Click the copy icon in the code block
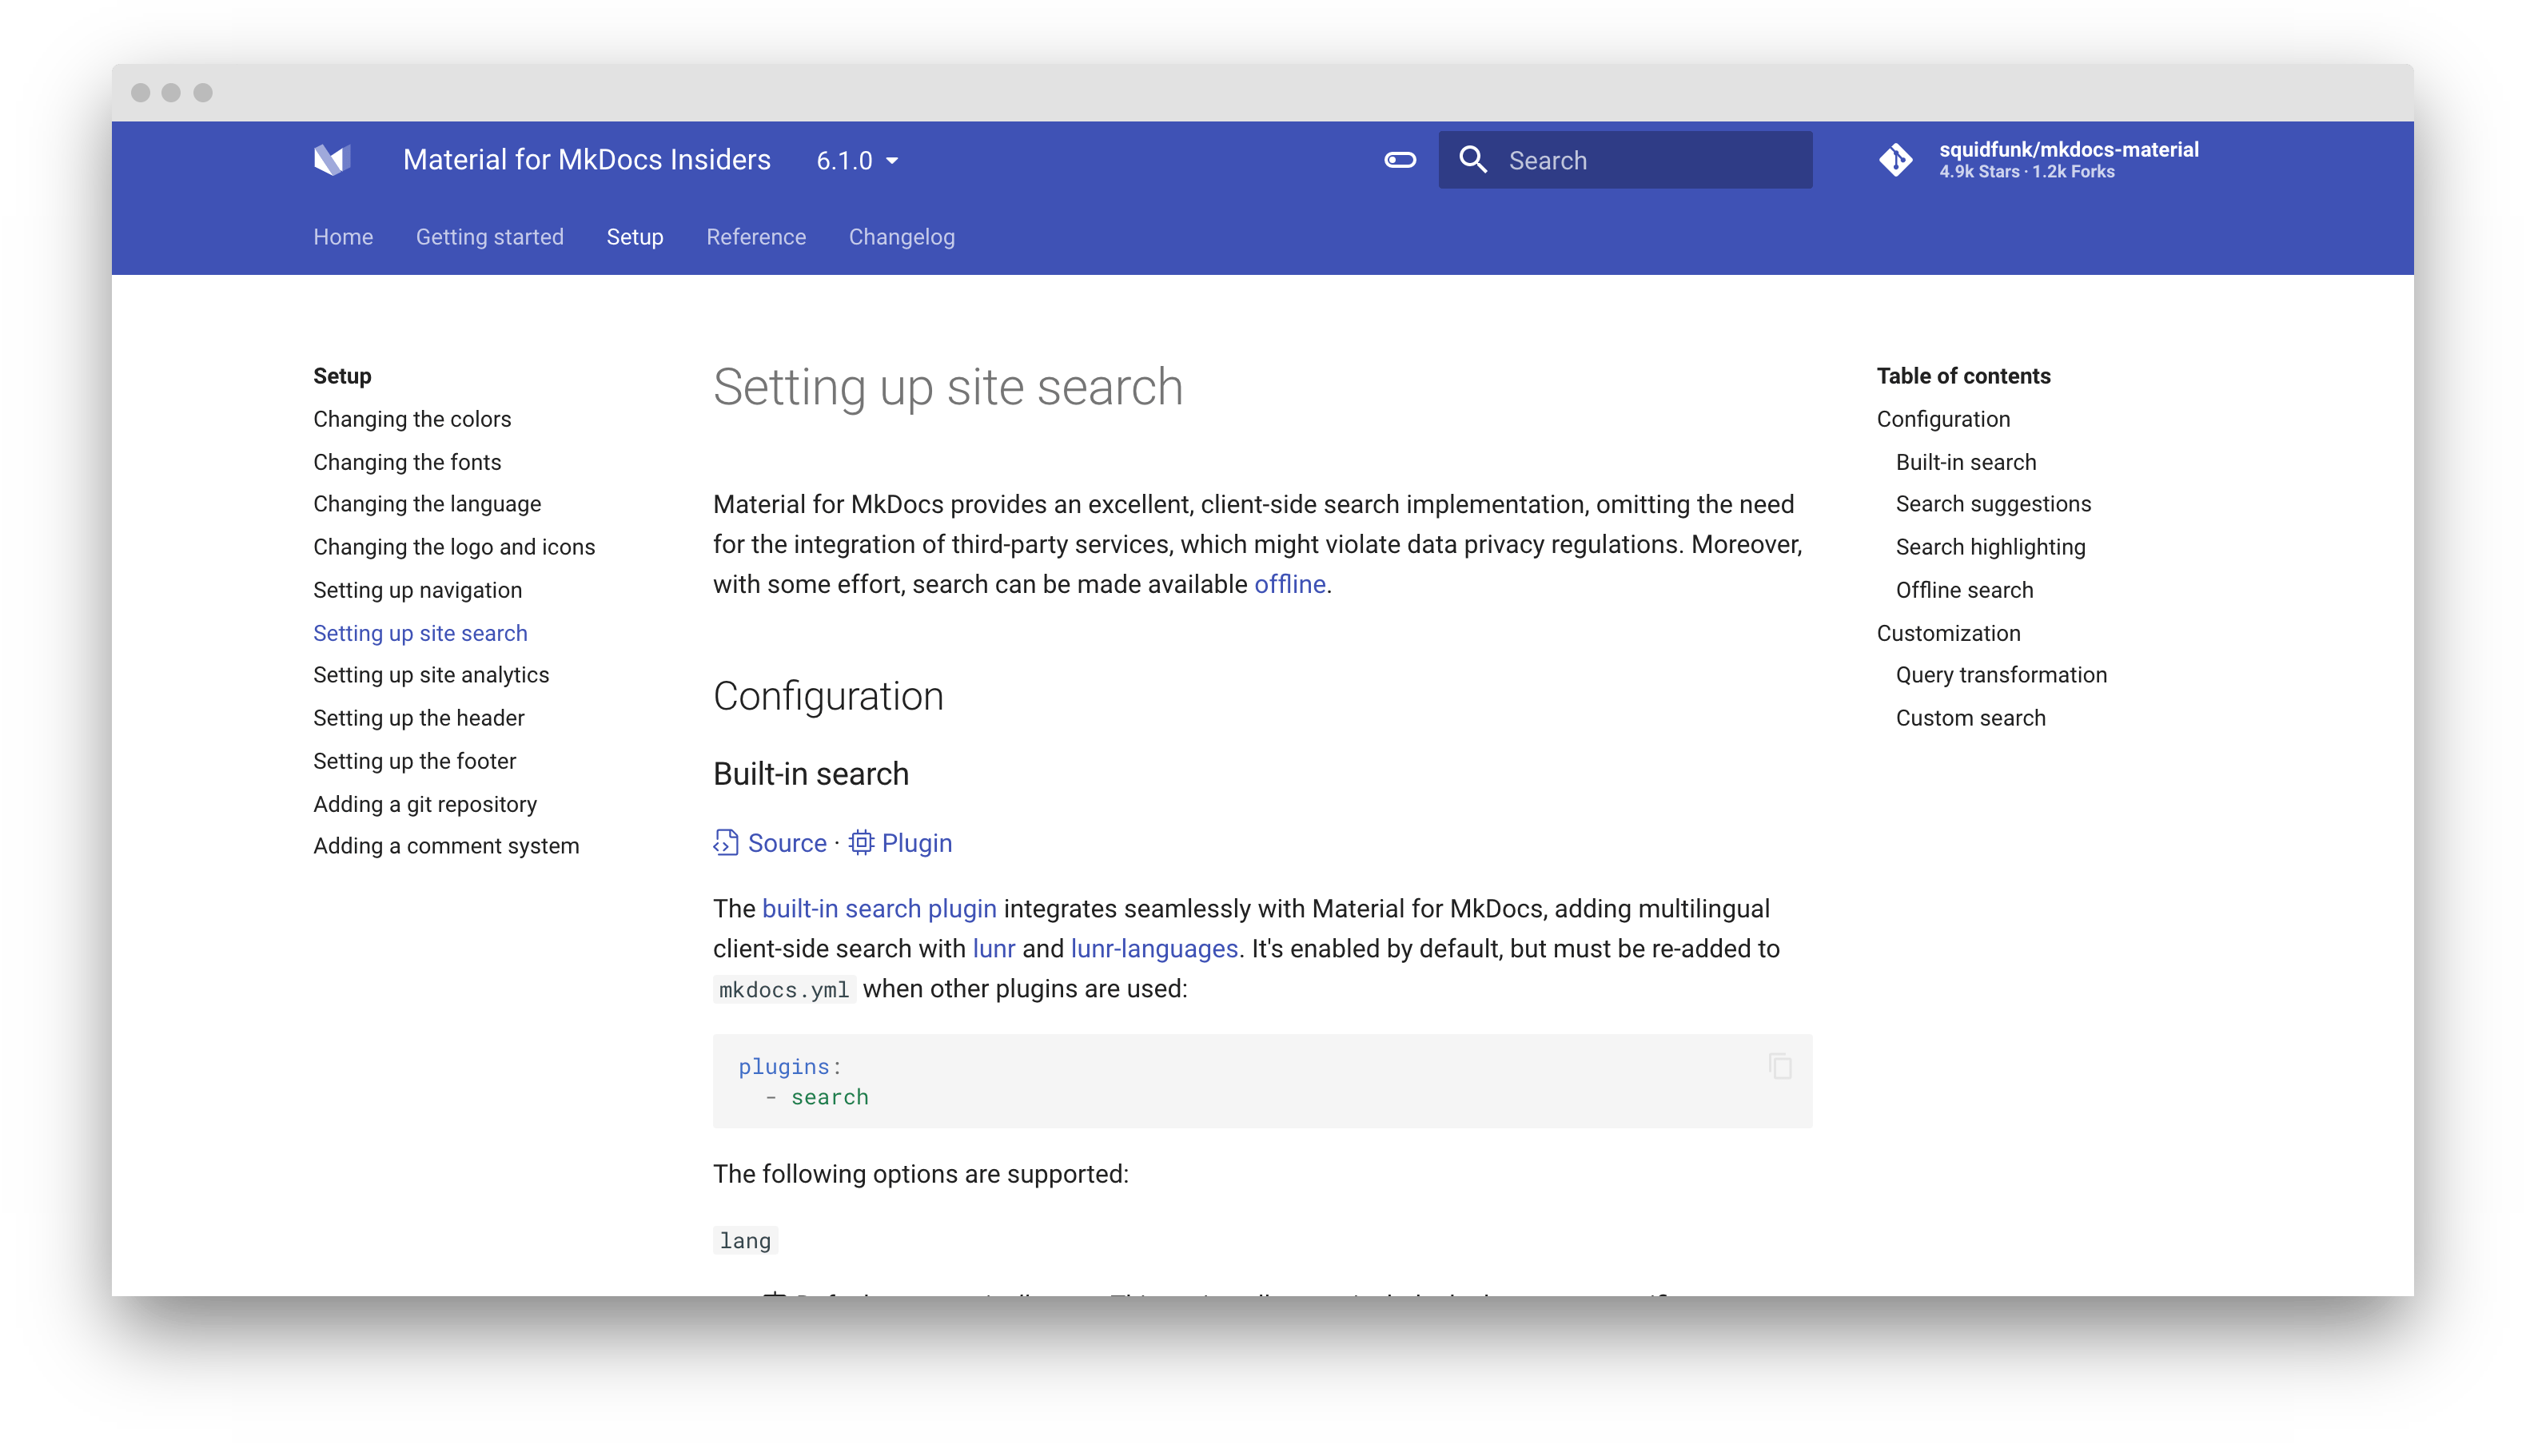The image size is (2526, 1456). (x=1780, y=1066)
